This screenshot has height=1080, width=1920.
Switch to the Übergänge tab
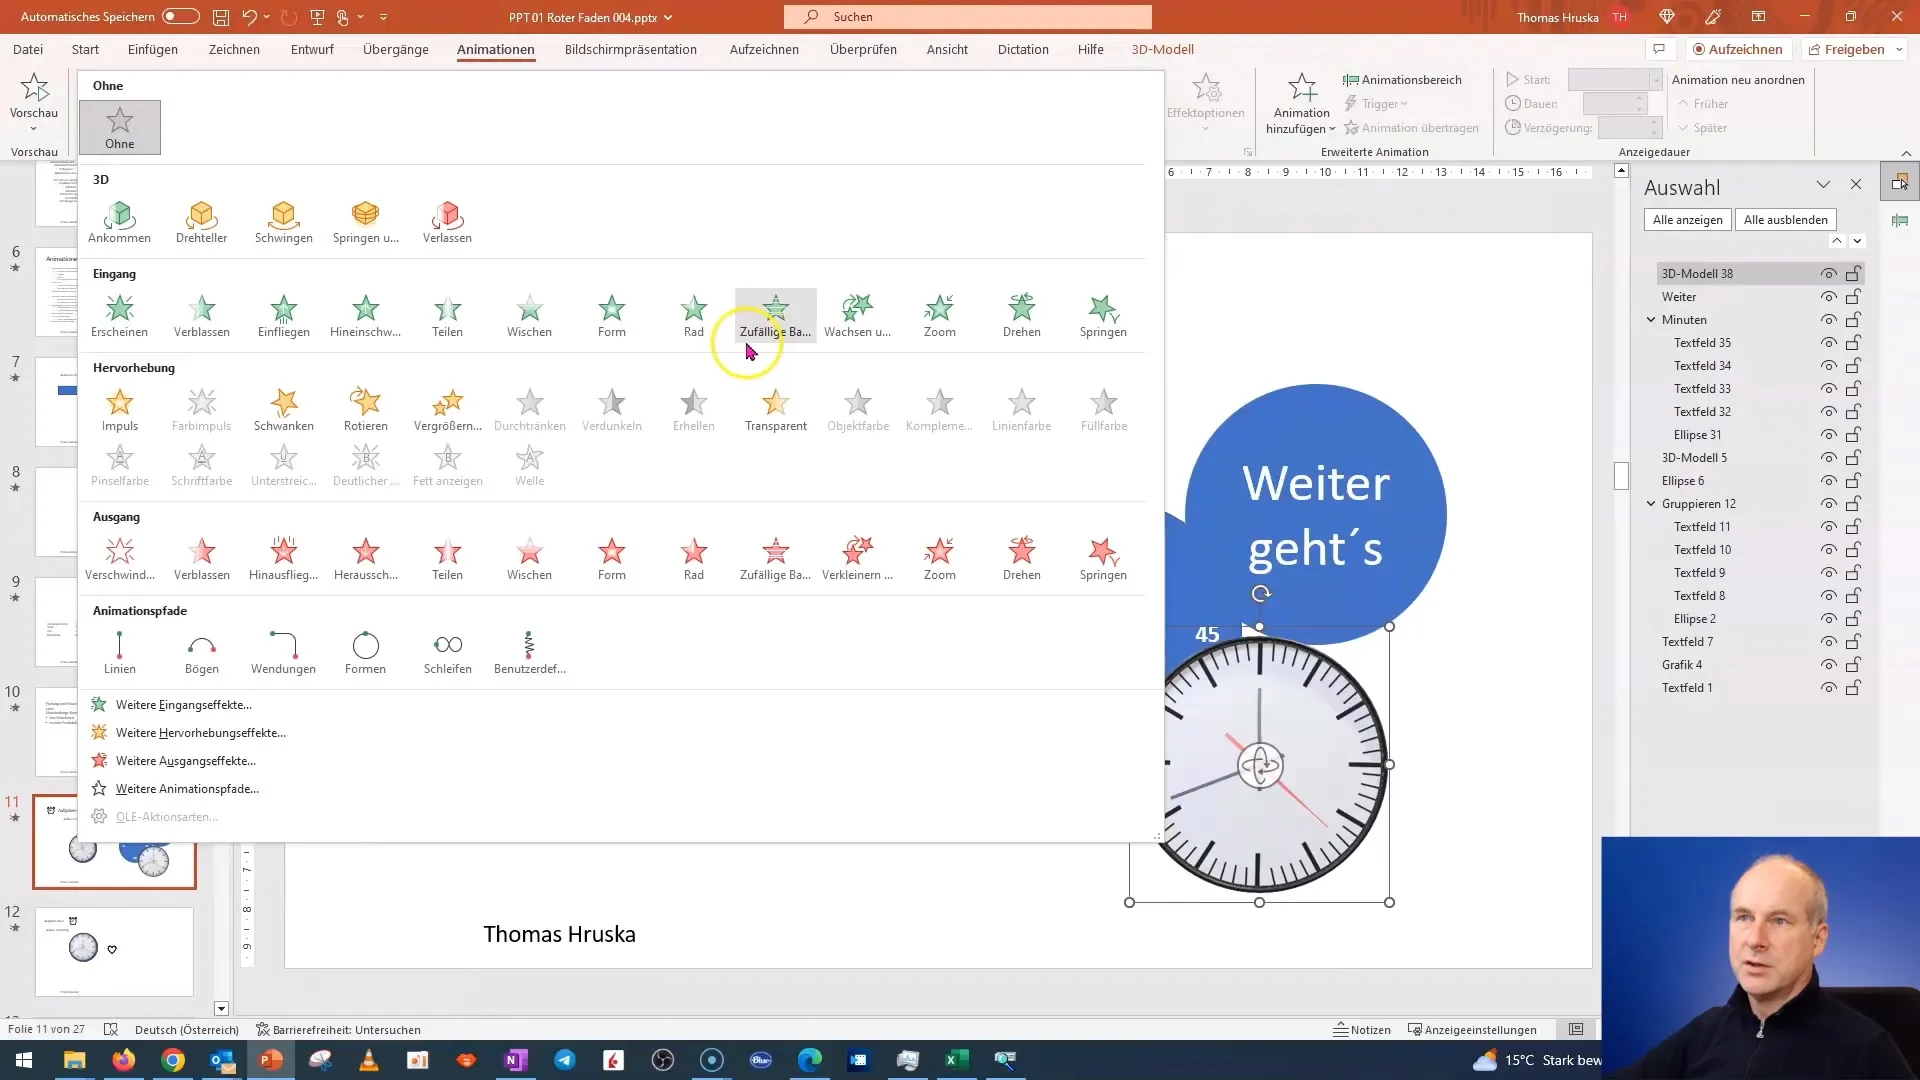point(395,50)
